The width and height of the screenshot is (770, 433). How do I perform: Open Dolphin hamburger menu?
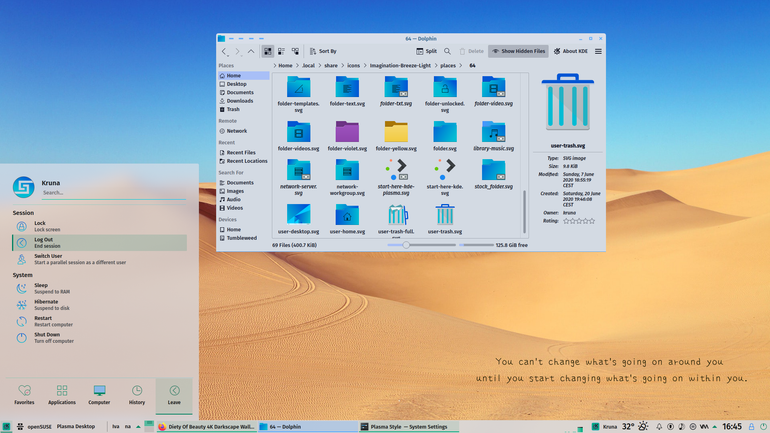(x=598, y=51)
